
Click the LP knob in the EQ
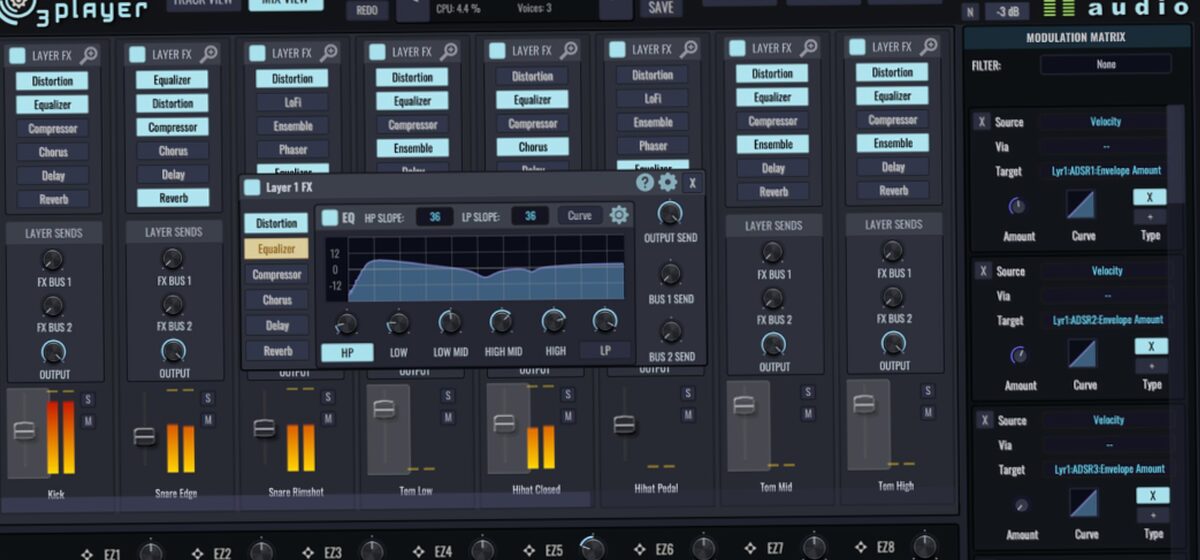pyautogui.click(x=605, y=320)
